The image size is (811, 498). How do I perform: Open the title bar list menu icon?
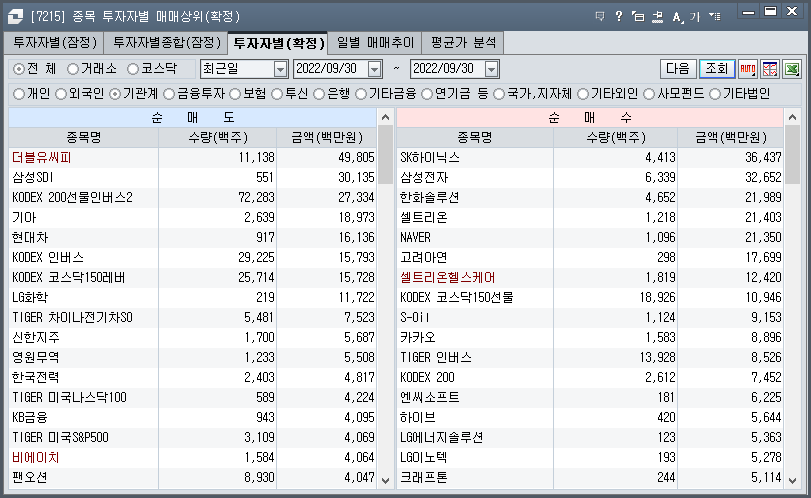715,17
